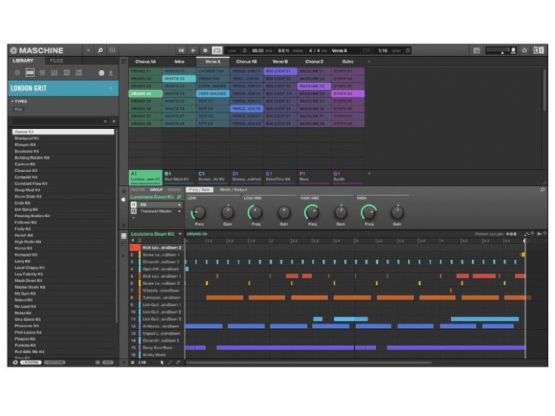Select group G1 Synth
This screenshot has width=555, height=416.
[x=348, y=177]
